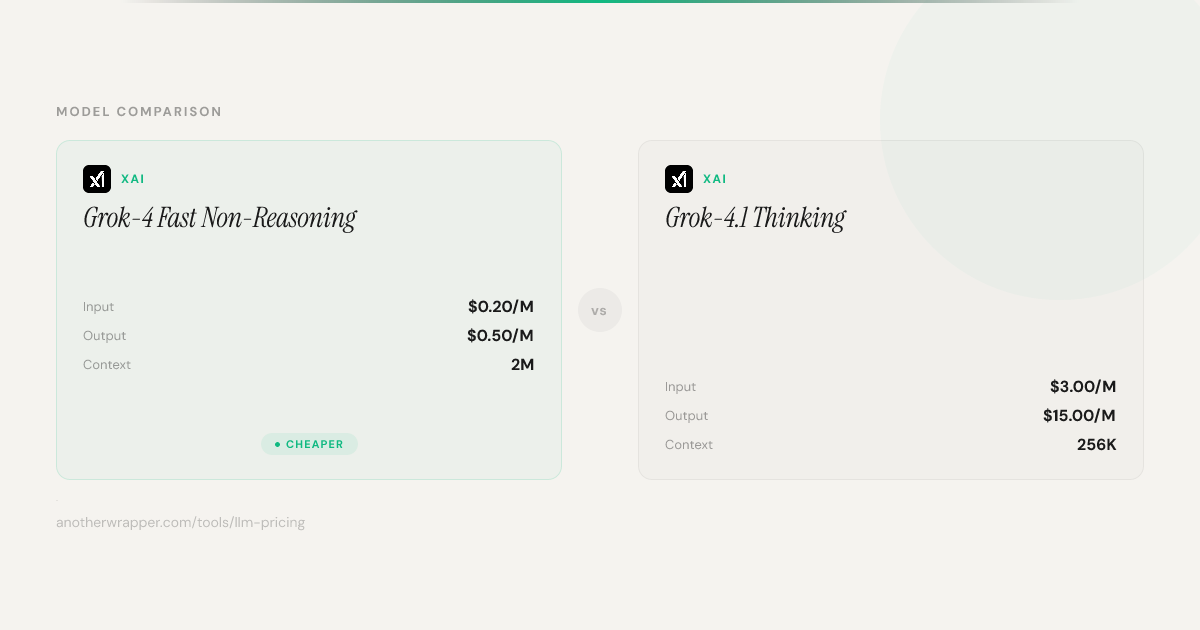Viewport: 1200px width, 630px height.
Task: Click the $15.00/M output price
Action: [x=1079, y=416]
